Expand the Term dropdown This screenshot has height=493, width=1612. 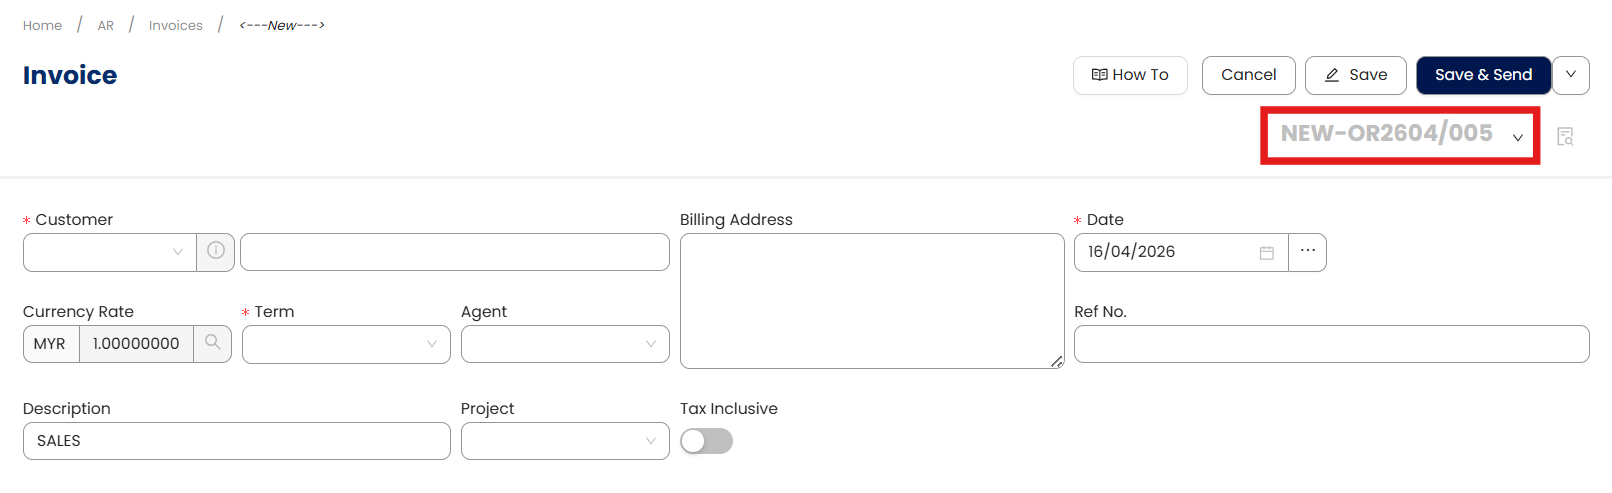346,344
